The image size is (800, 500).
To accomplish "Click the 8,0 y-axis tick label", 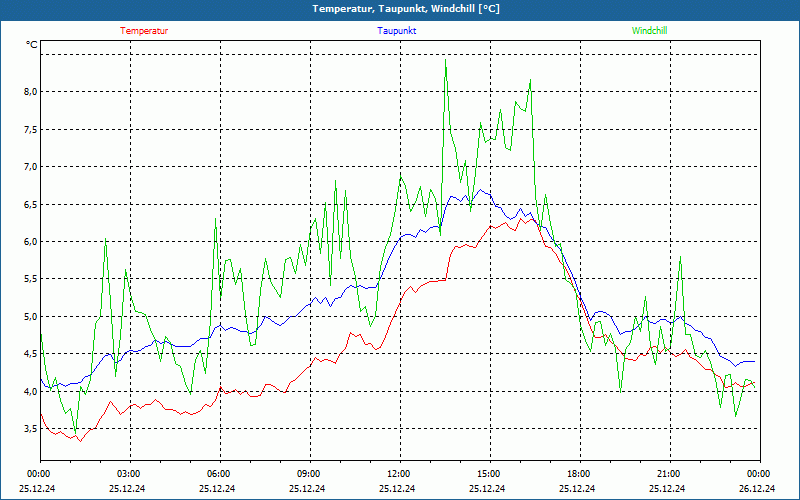I will 31,92.
